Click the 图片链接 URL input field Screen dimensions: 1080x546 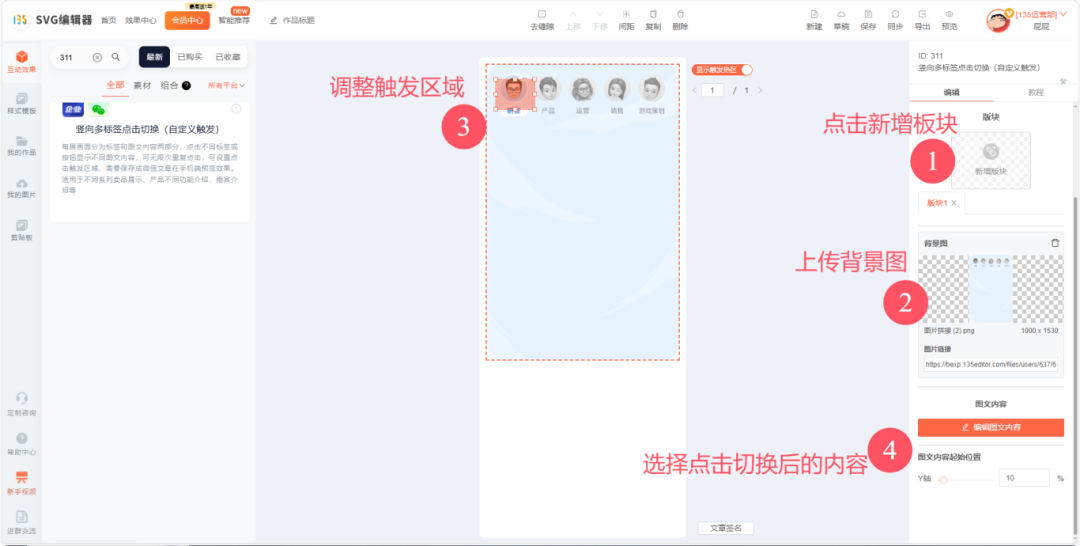click(x=990, y=364)
